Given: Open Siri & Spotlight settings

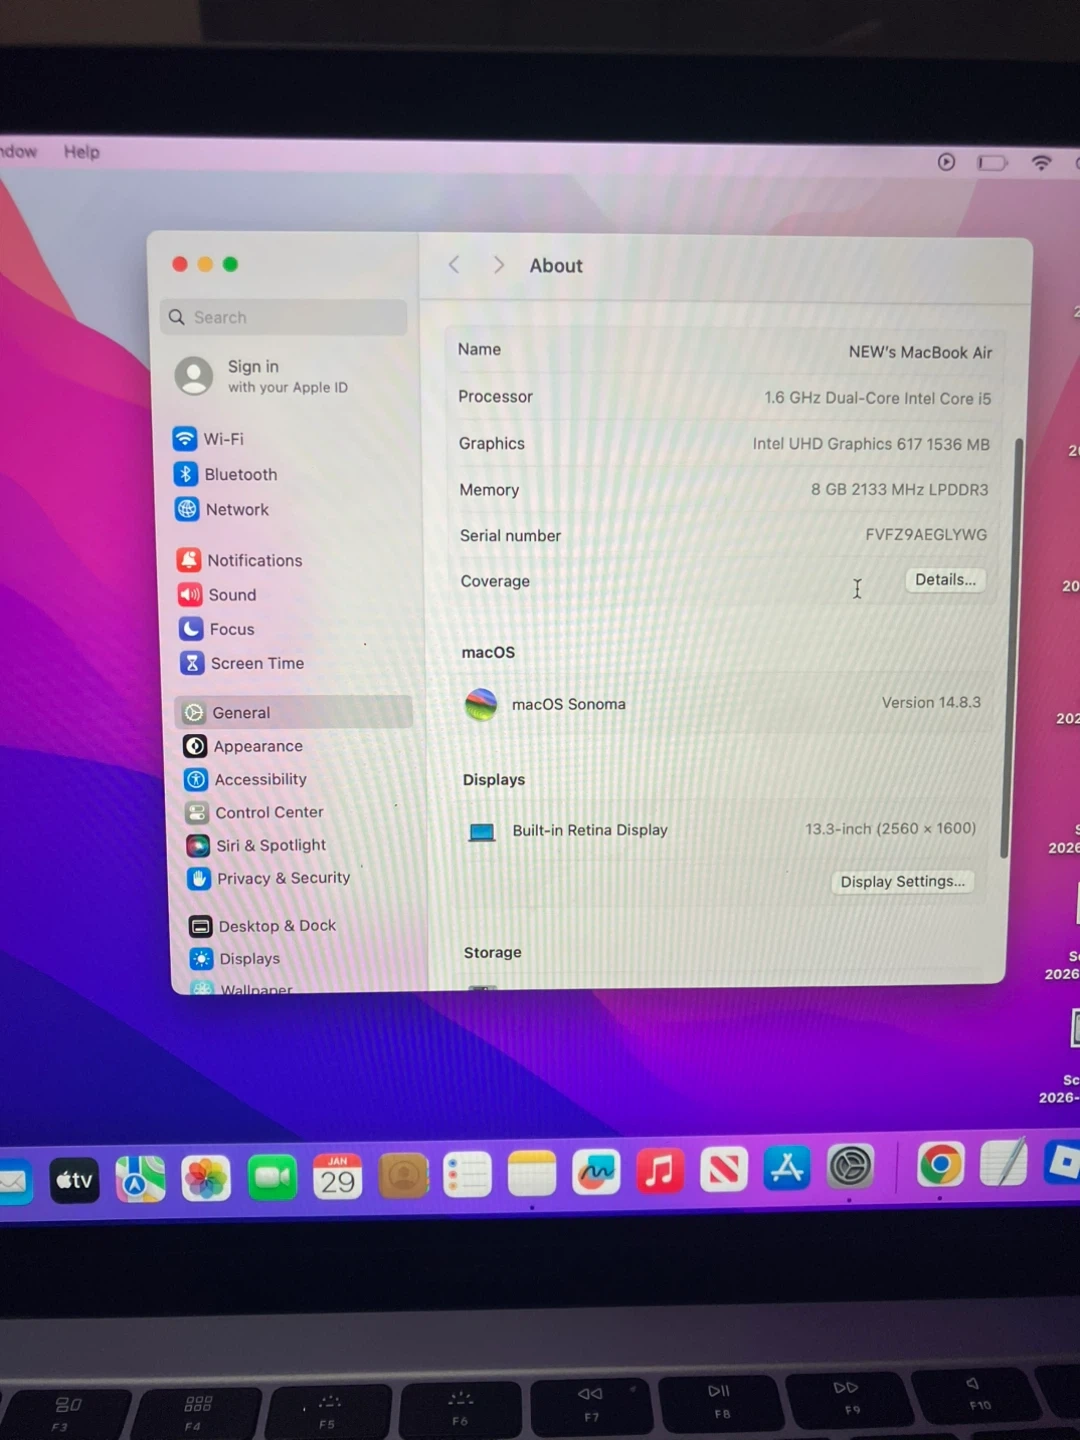Looking at the screenshot, I should [270, 845].
